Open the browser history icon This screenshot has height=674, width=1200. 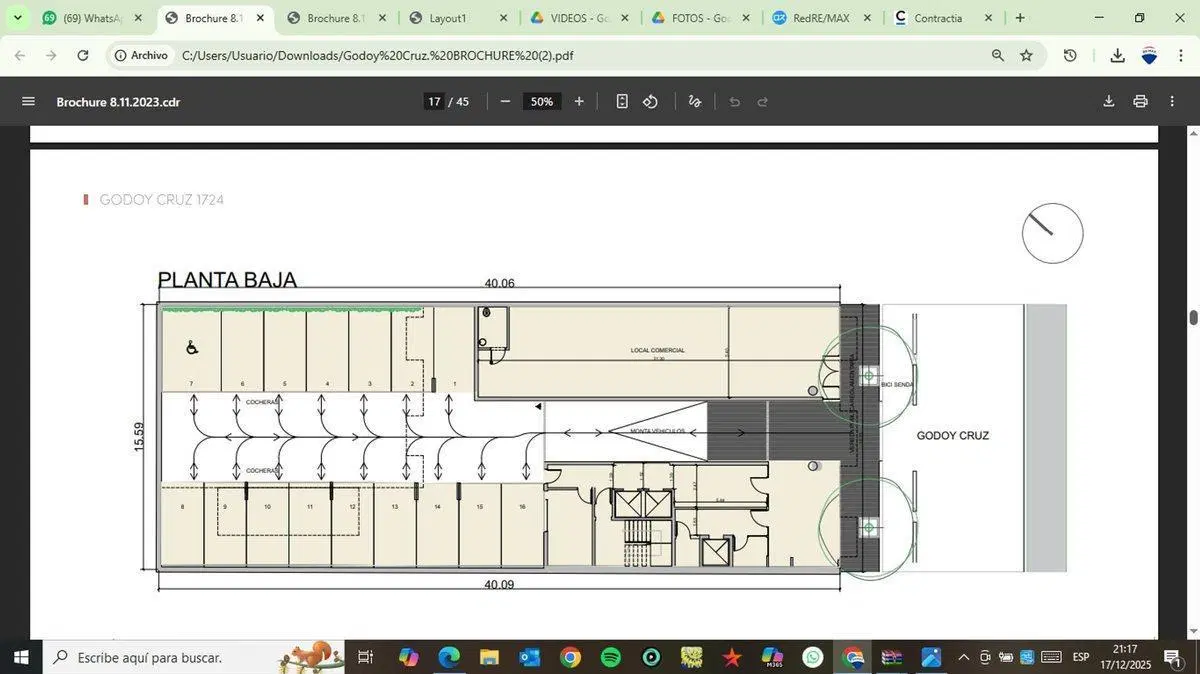coord(1070,55)
